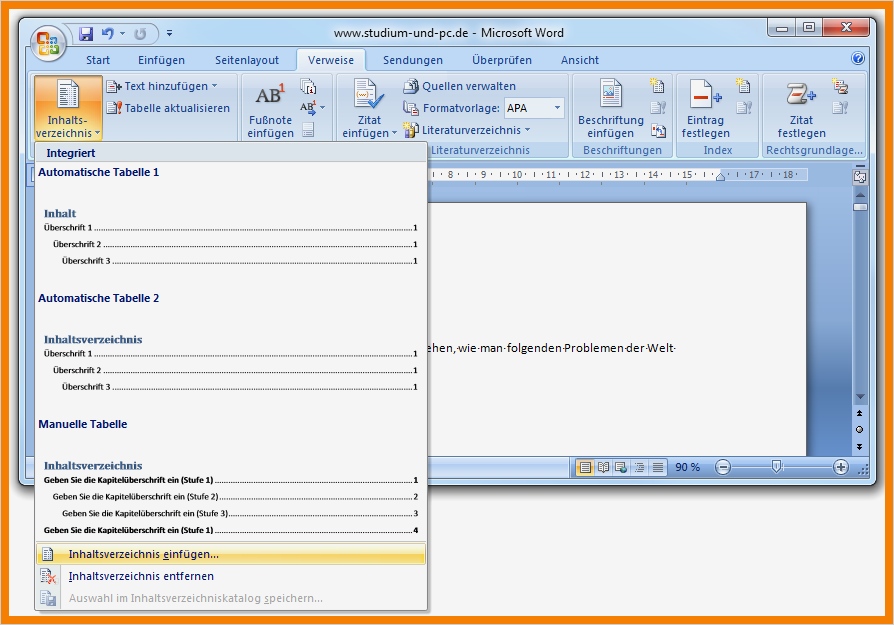Open Beschriftung einfügen

[x=611, y=106]
